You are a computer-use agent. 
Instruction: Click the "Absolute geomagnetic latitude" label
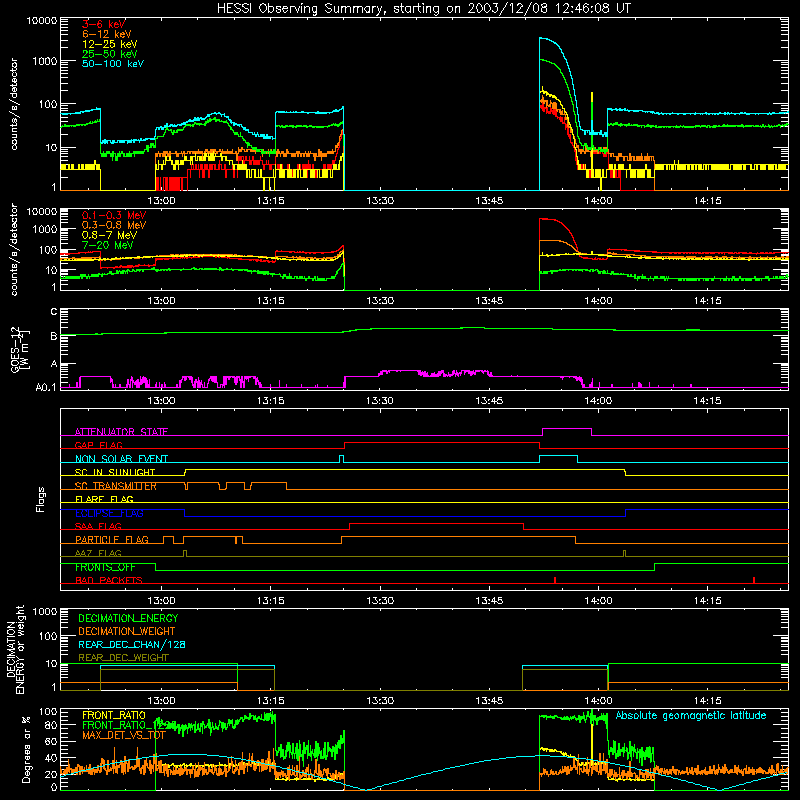point(691,715)
